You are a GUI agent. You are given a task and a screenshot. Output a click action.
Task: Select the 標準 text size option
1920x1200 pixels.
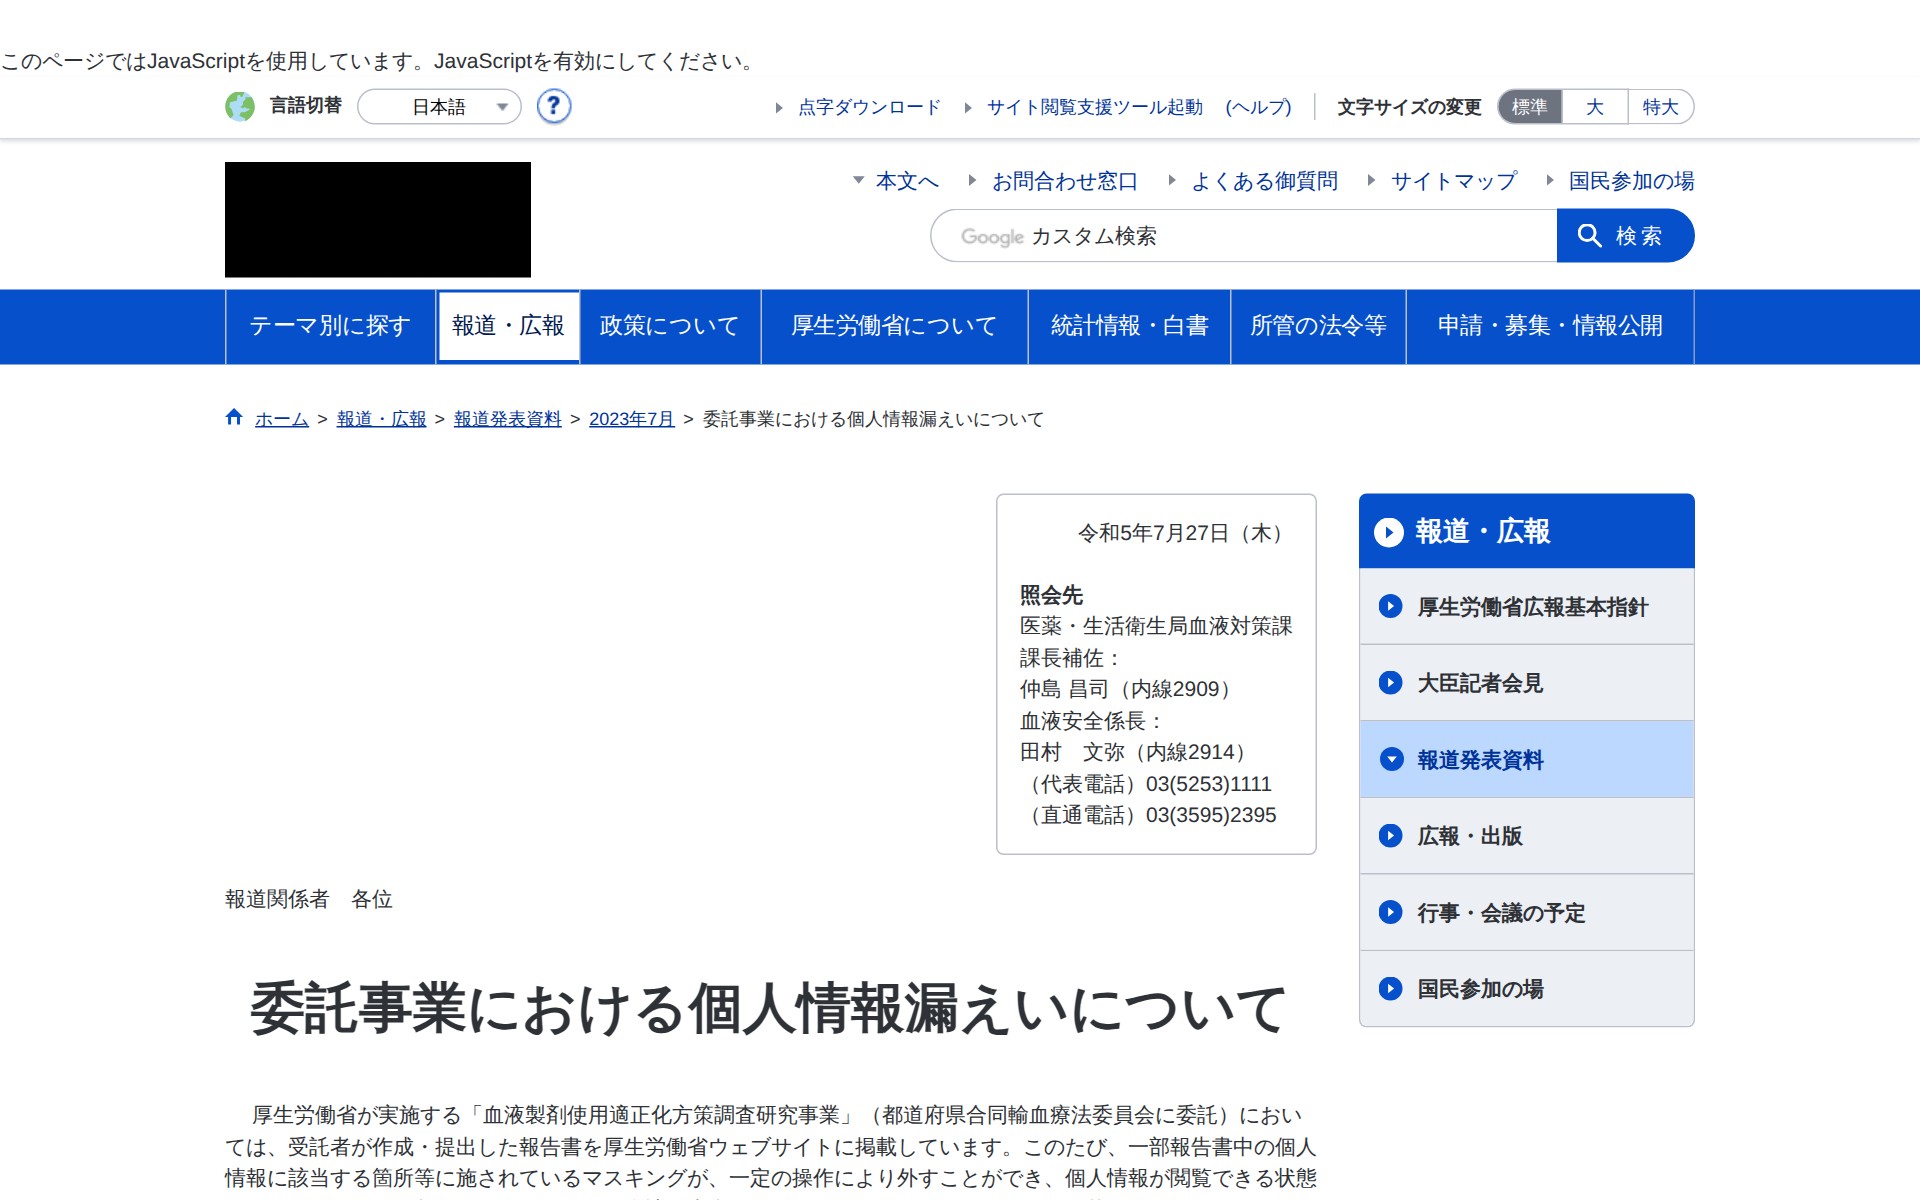point(1528,106)
